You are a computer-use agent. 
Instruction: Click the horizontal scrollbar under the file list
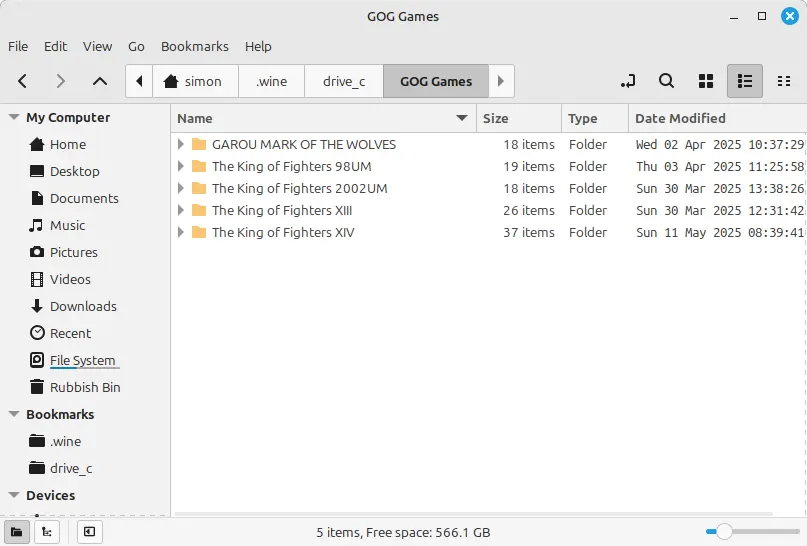[473, 514]
